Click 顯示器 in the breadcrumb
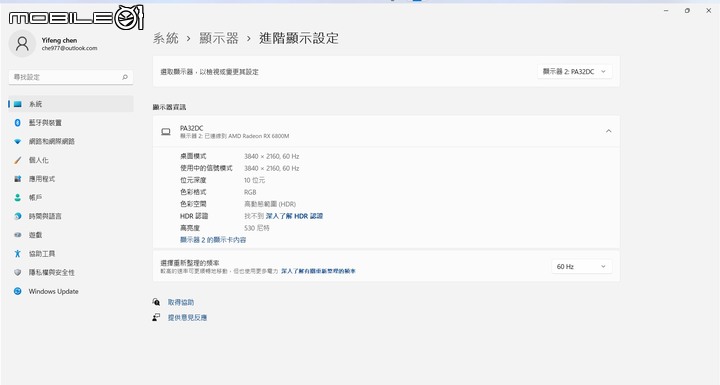 coord(219,38)
